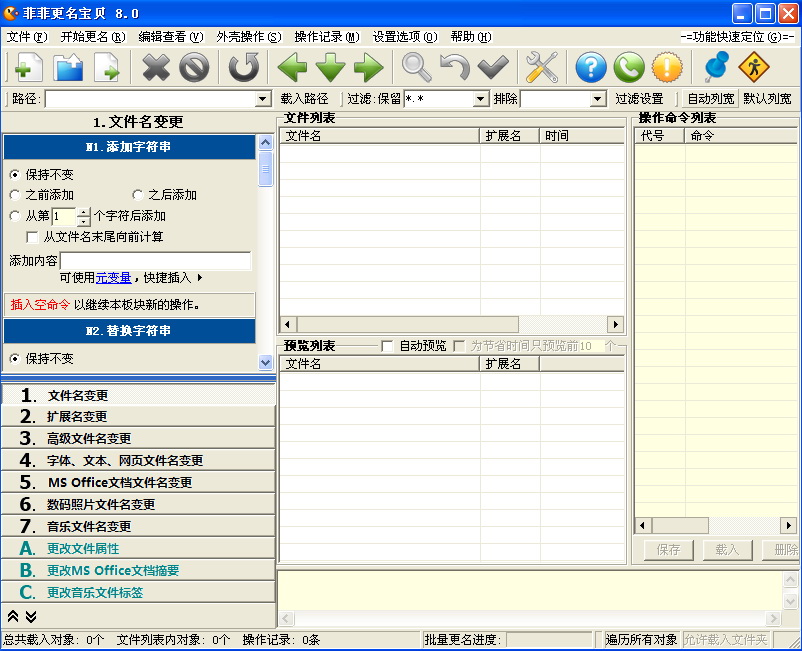Select A. 更改文件属性 category

(x=138, y=548)
